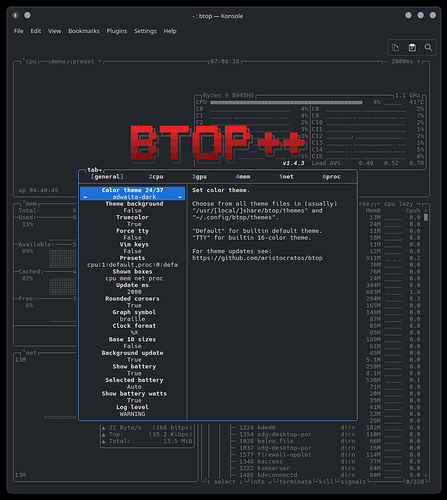Open the Bookmarks menu

pyautogui.click(x=84, y=31)
